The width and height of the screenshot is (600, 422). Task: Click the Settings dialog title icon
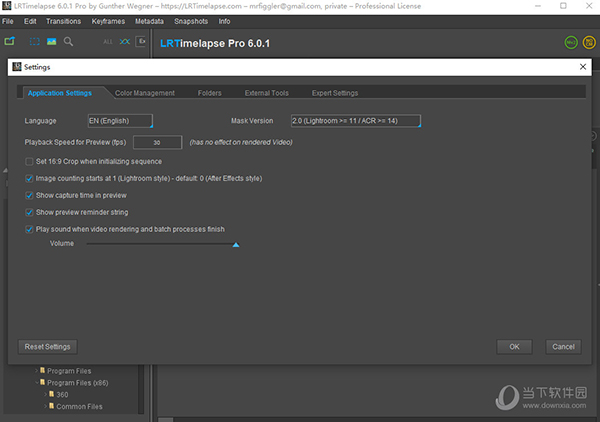(x=17, y=67)
